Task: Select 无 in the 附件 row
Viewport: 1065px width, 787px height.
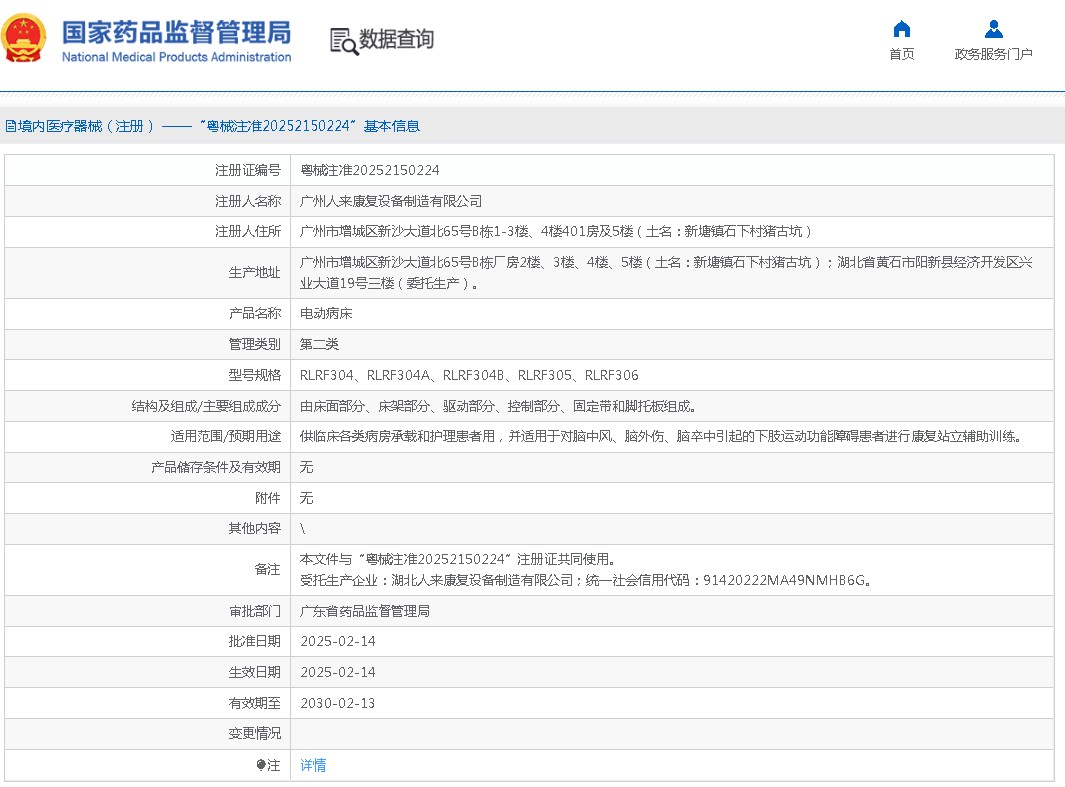Action: [306, 498]
